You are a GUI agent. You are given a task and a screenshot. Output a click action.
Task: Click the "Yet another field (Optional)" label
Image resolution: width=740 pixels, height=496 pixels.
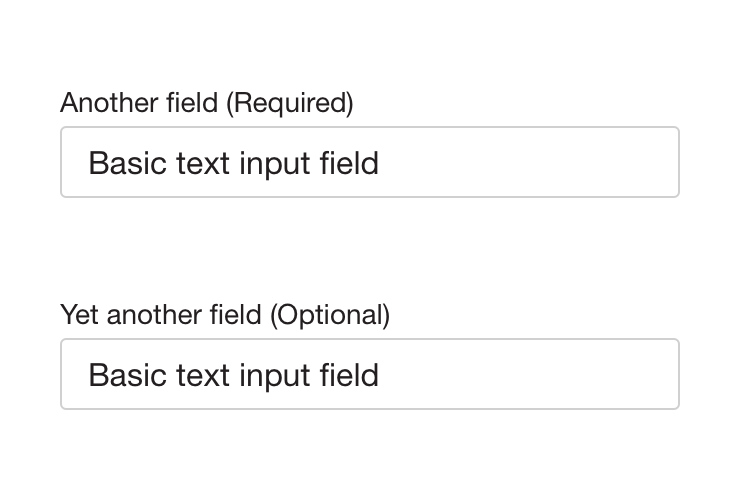point(225,315)
